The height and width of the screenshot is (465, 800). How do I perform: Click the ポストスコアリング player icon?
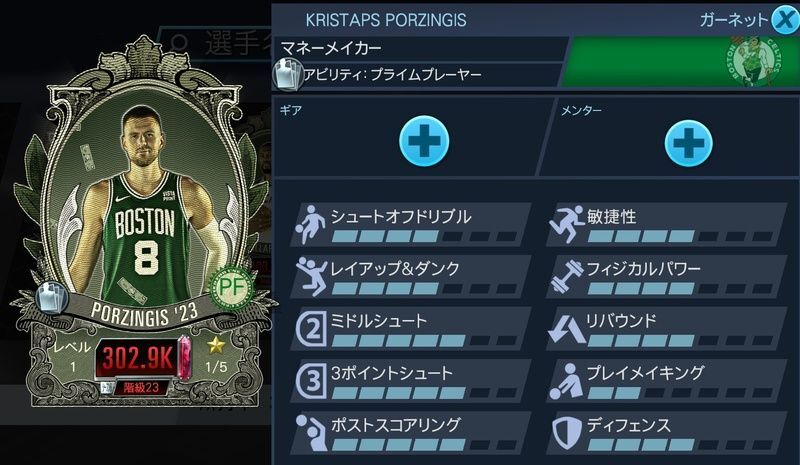click(x=311, y=433)
